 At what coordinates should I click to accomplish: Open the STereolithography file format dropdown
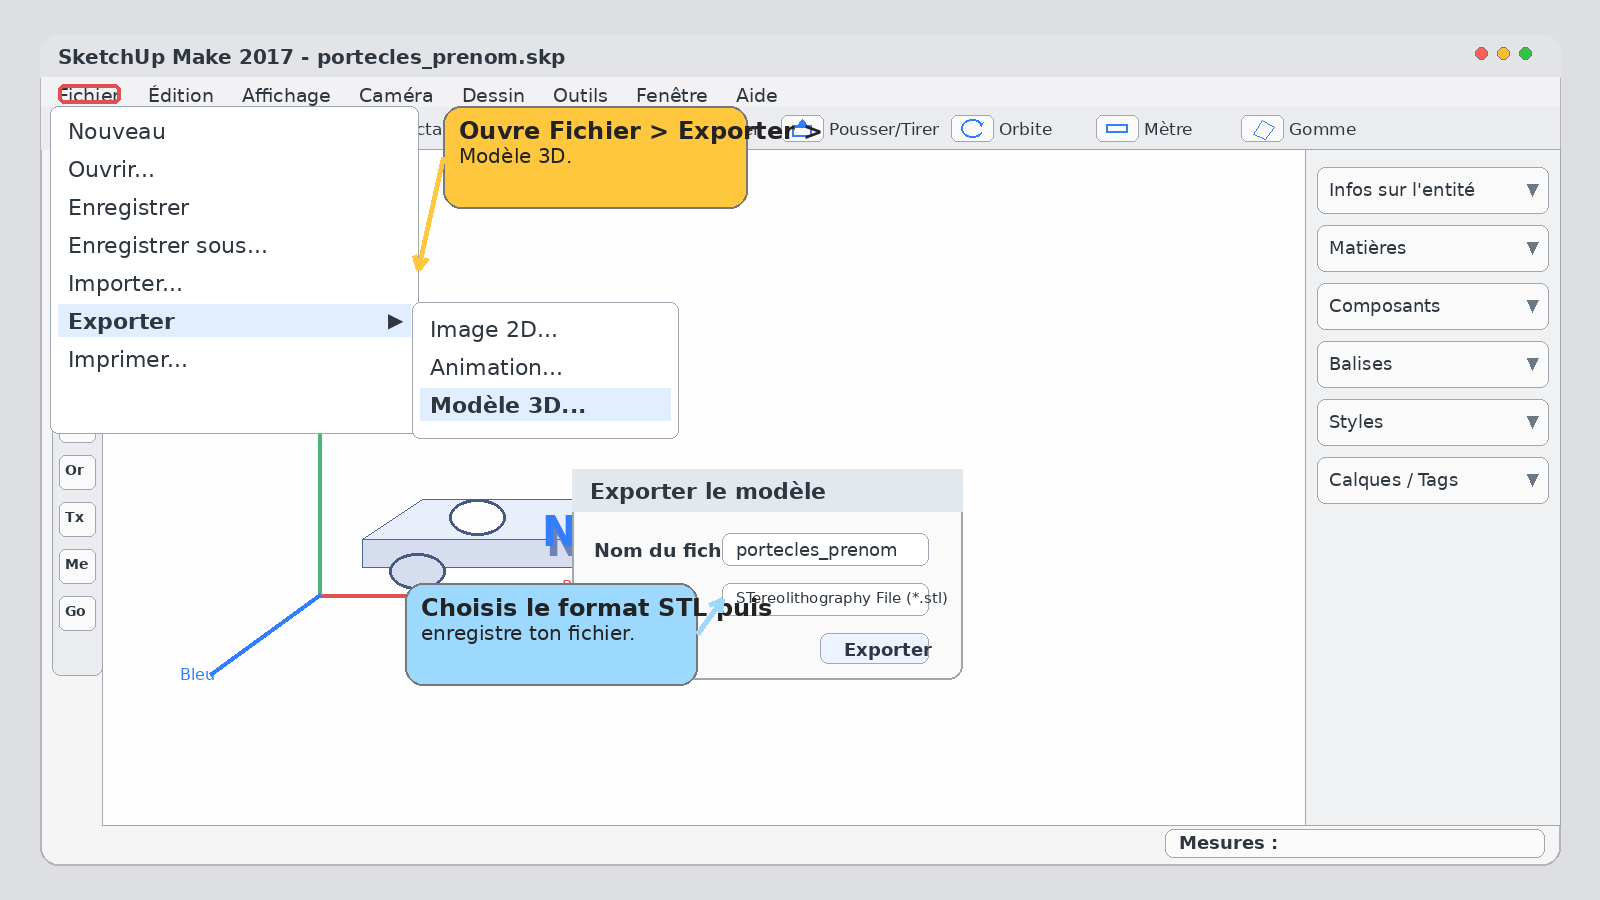pyautogui.click(x=825, y=599)
